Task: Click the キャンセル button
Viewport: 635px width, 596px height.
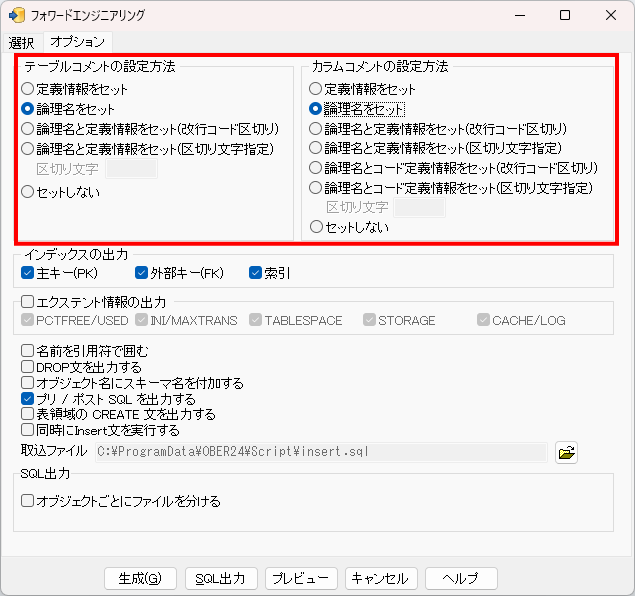Action: pyautogui.click(x=381, y=578)
